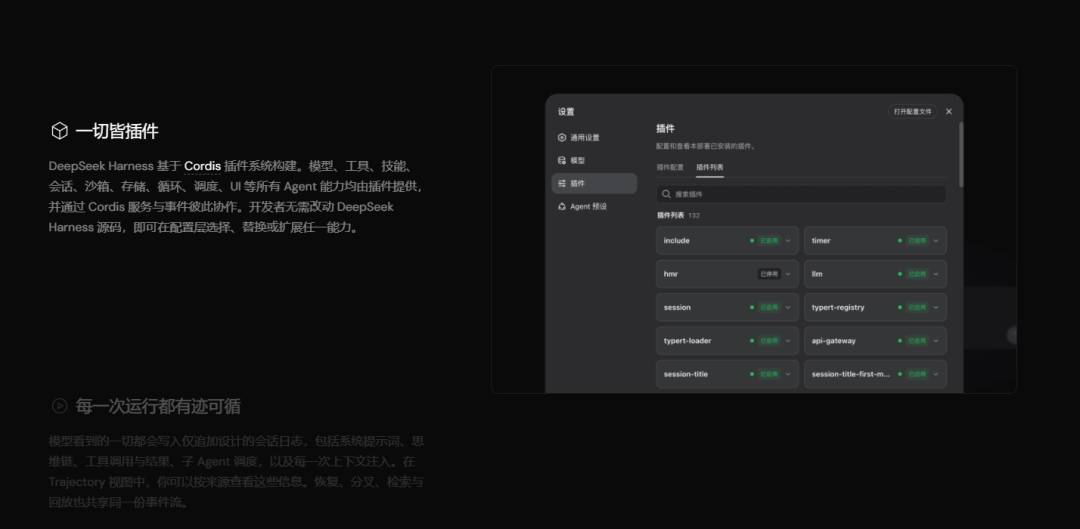1080x529 pixels.
Task: Click the 已启用 badge on llm
Action: click(x=917, y=274)
